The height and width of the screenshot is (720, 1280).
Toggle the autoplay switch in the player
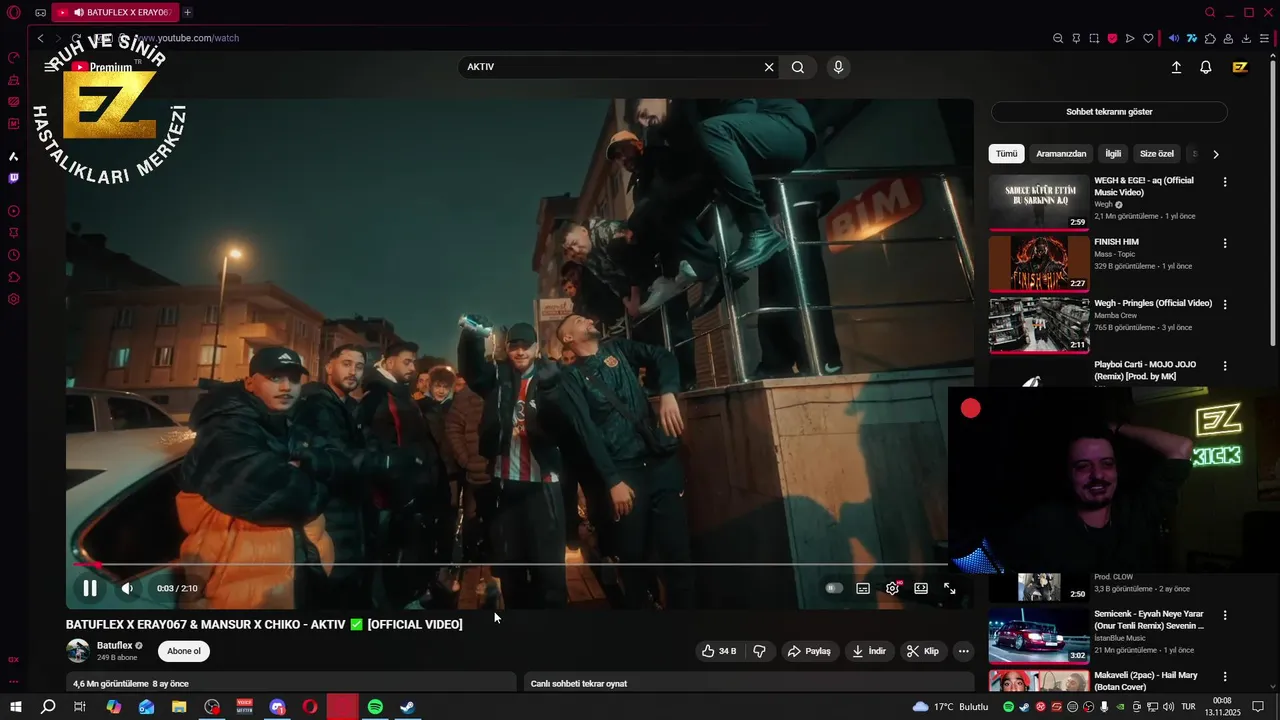834,588
